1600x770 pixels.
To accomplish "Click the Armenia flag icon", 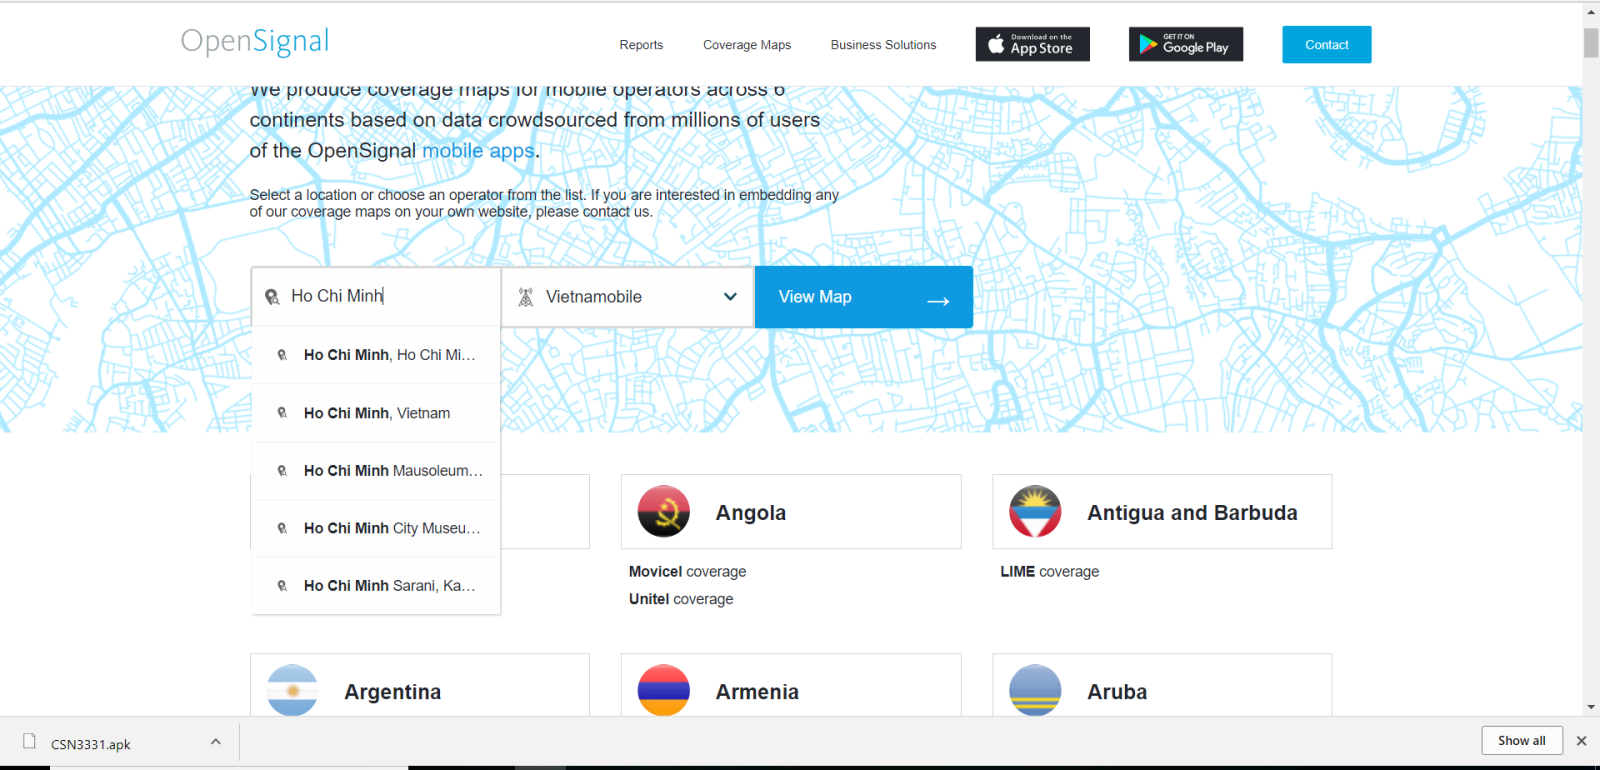I will point(663,690).
